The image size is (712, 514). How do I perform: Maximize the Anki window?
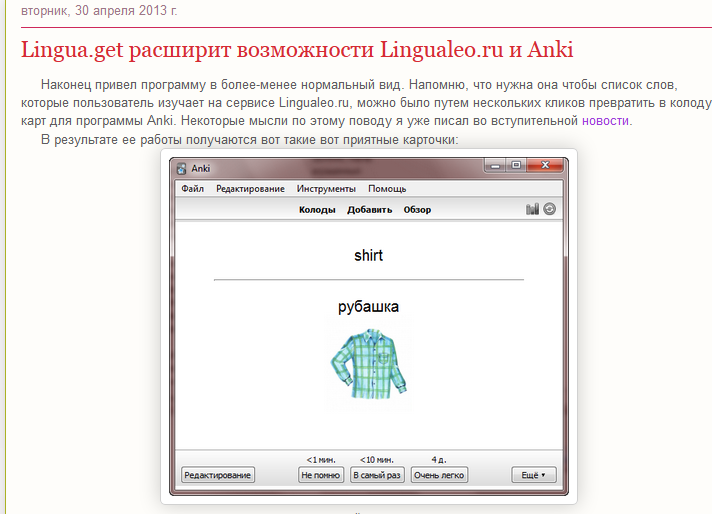(516, 165)
